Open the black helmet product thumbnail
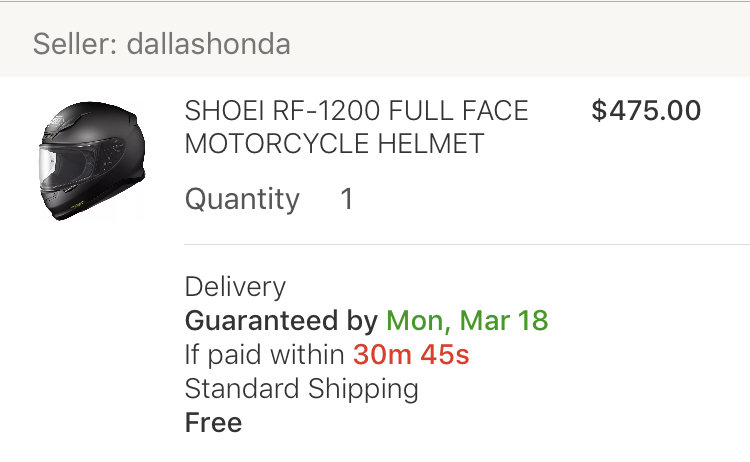Screen dimensions: 750x462 tap(92, 161)
